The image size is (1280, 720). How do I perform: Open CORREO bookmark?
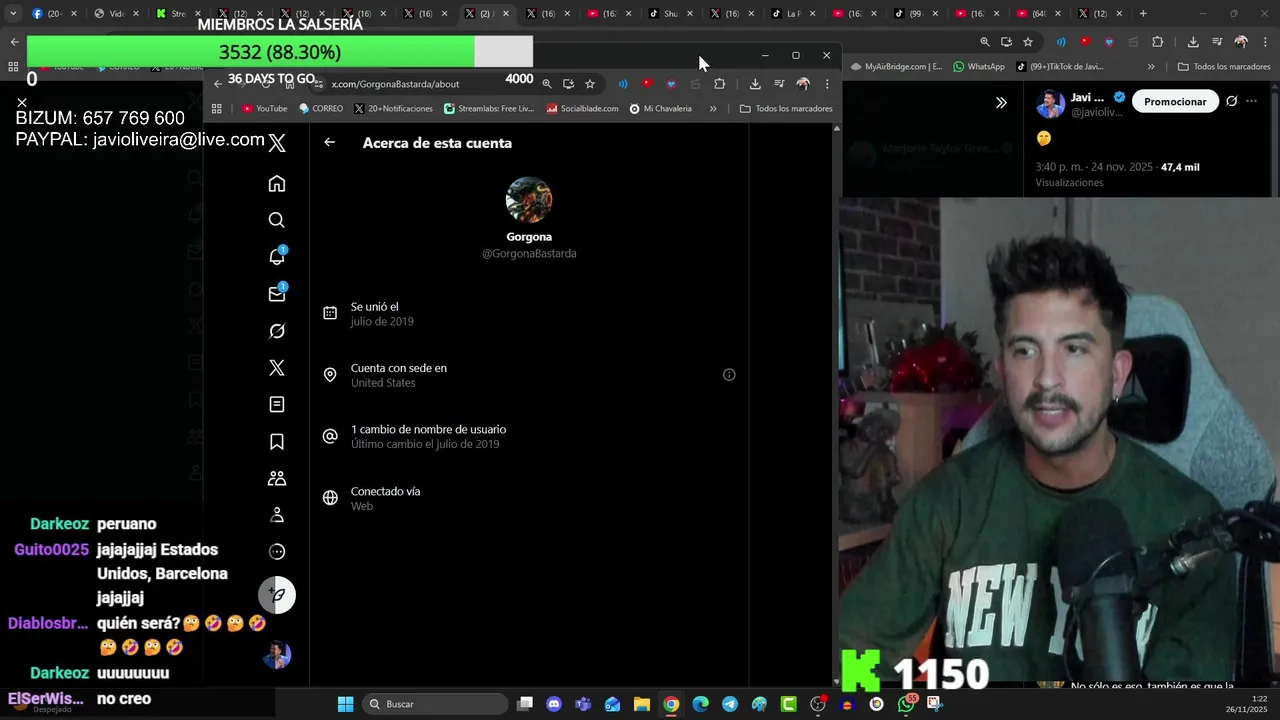pos(321,108)
